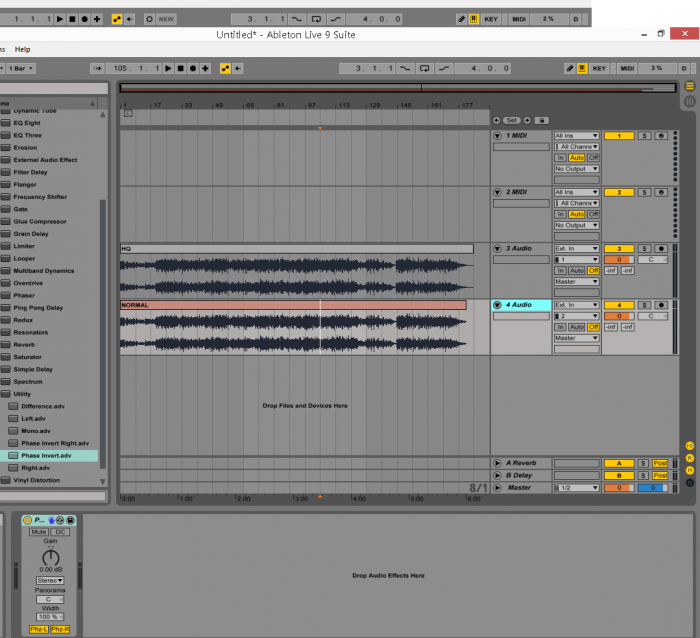Activate draw mode pencil in main toolbar
Image resolution: width=700 pixels, height=638 pixels.
tap(570, 68)
